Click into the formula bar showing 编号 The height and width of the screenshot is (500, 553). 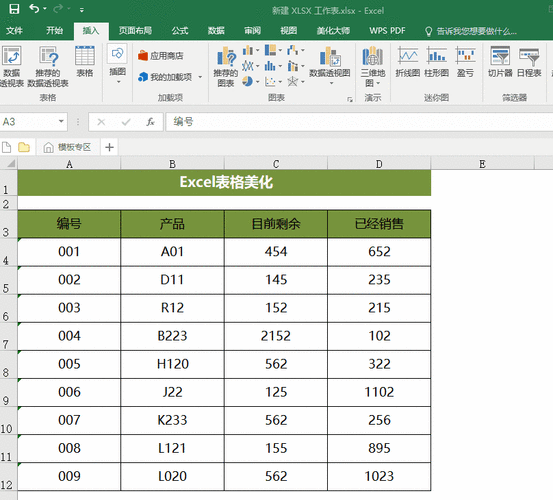pyautogui.click(x=359, y=122)
